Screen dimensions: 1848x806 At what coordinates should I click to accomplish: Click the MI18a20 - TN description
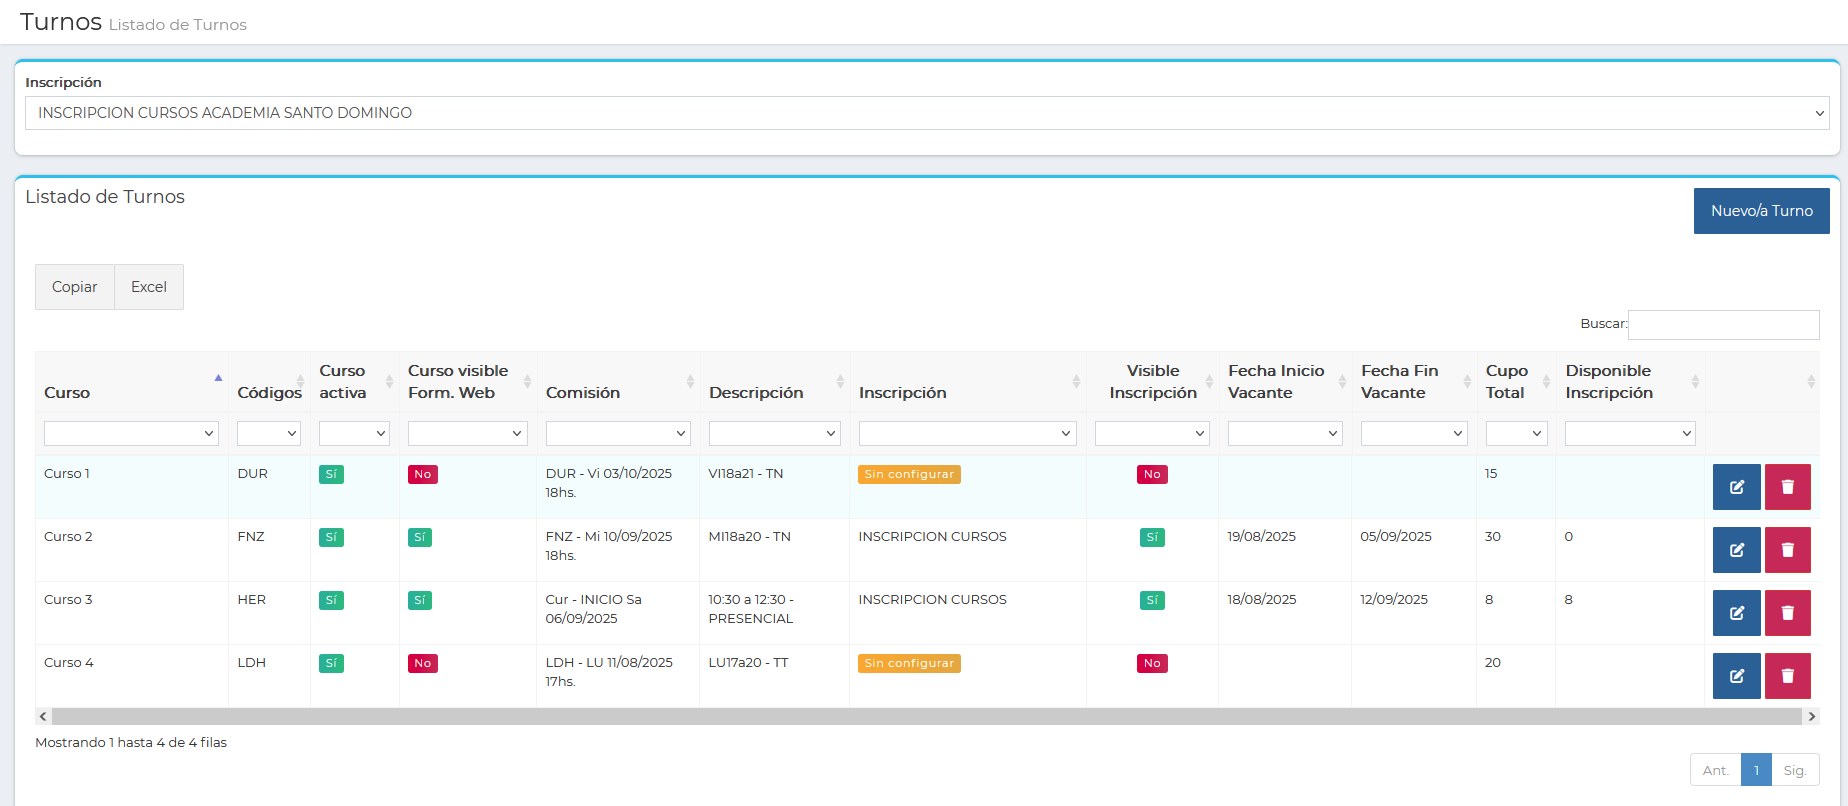[750, 537]
